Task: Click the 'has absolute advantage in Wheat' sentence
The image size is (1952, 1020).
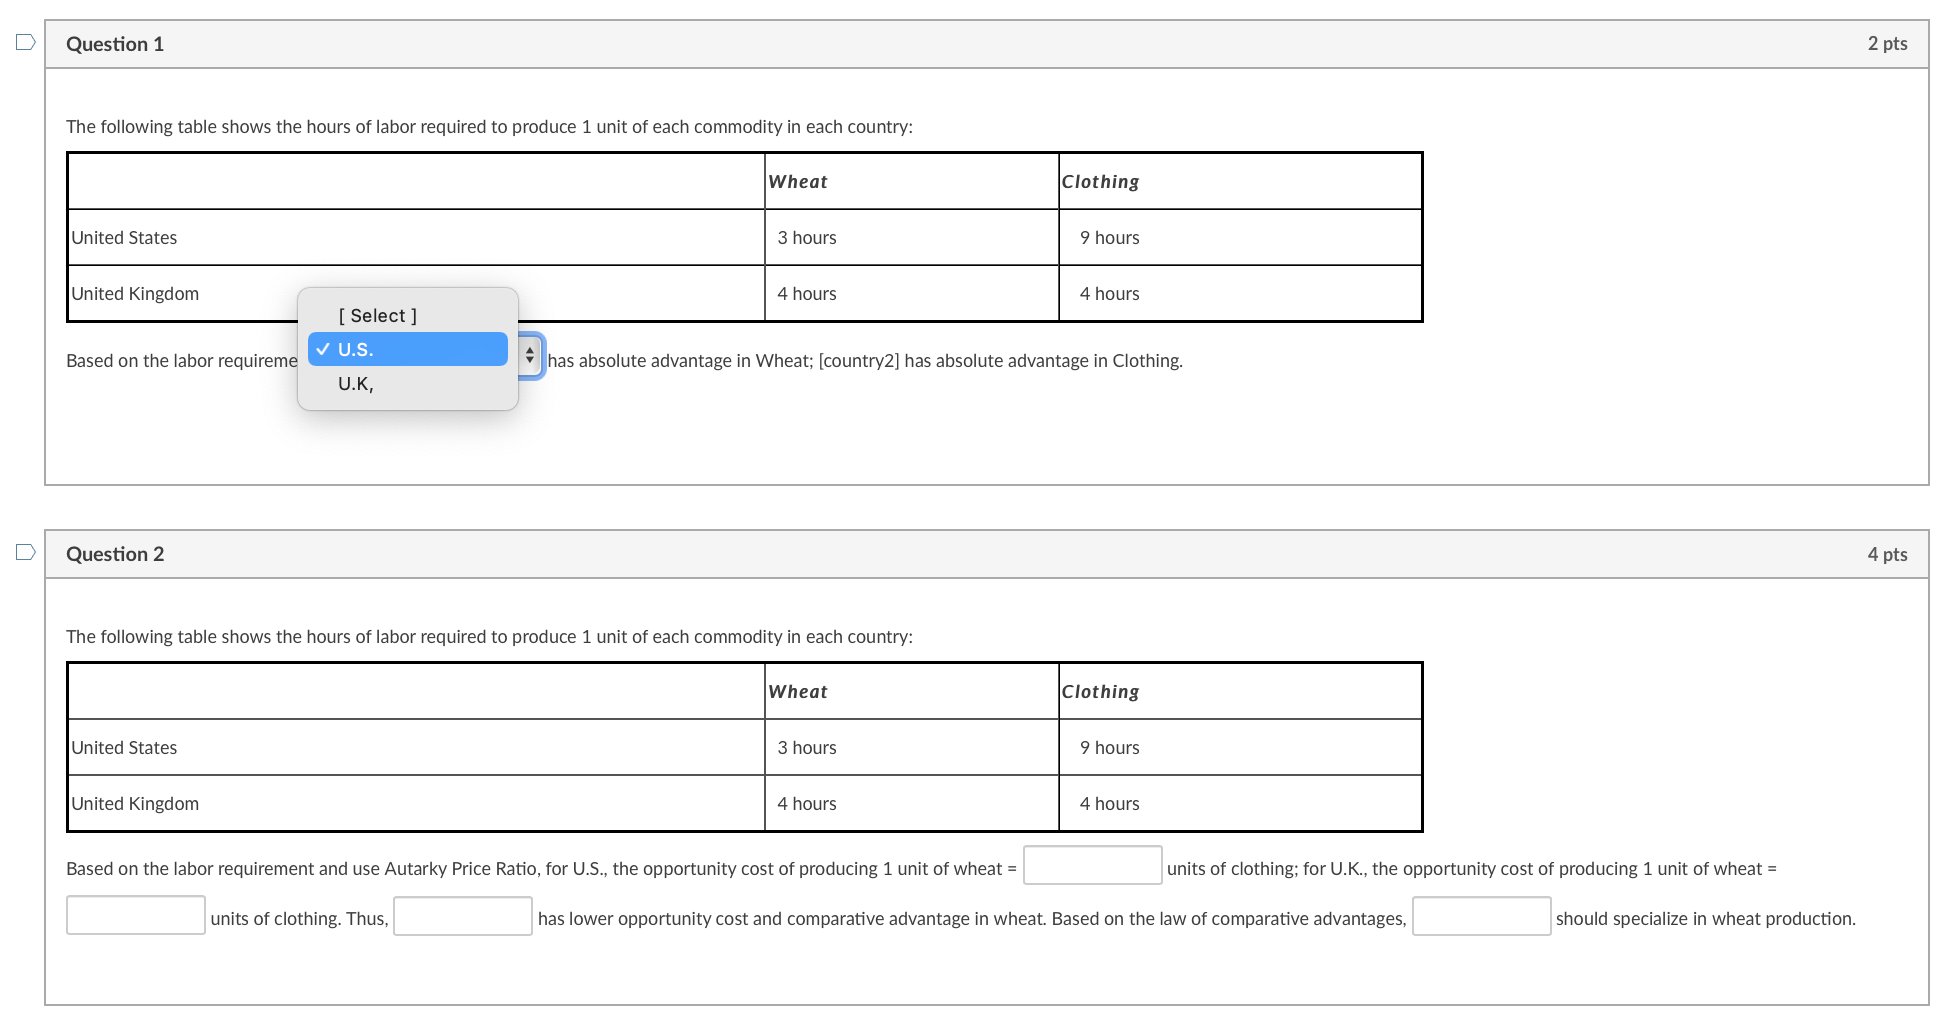Action: (x=865, y=361)
